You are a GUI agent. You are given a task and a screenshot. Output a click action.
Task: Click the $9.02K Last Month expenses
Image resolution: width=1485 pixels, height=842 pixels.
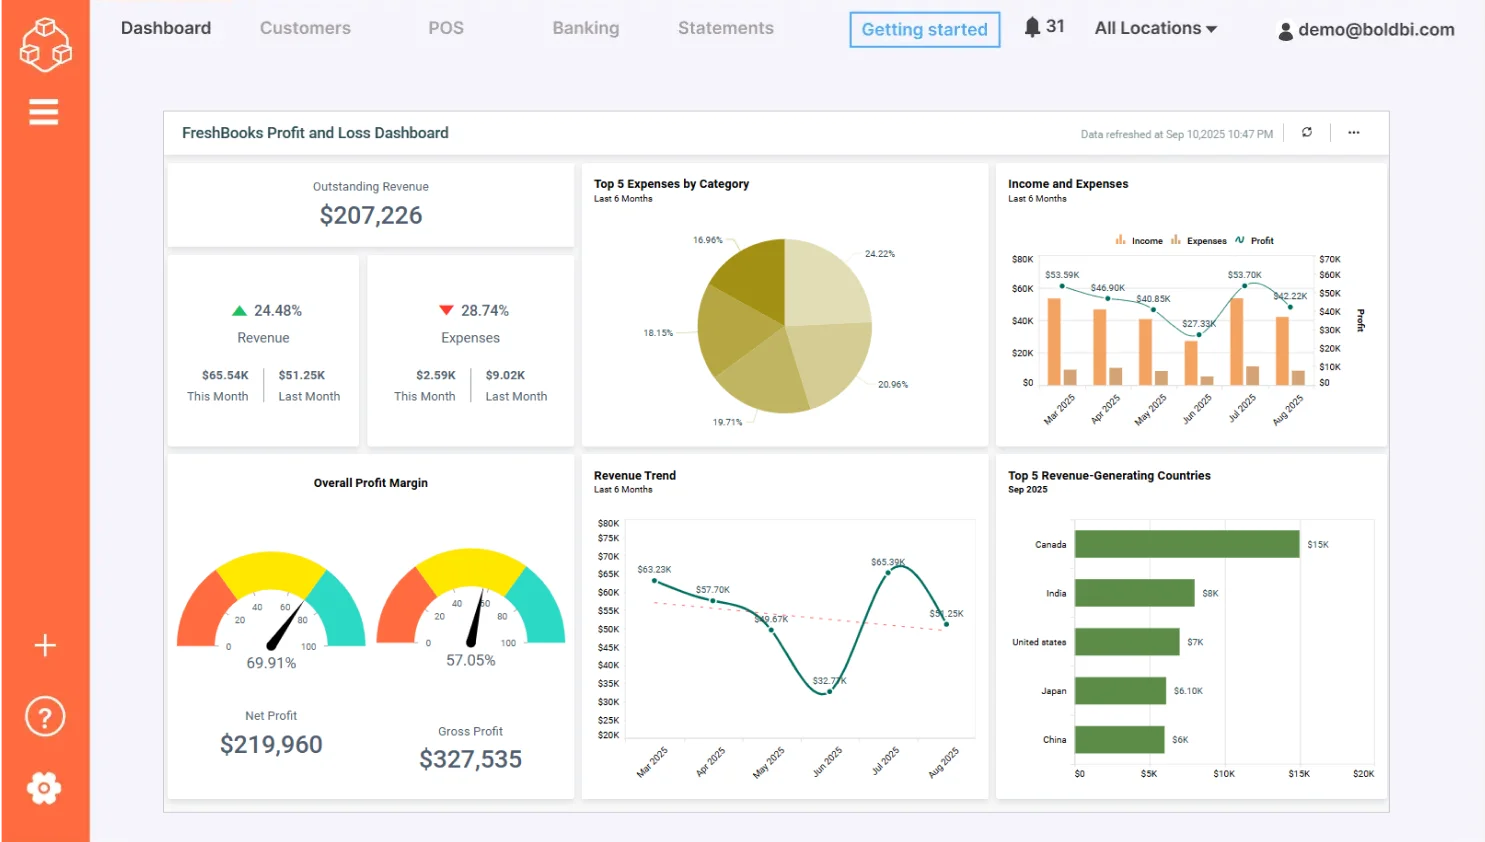(x=505, y=376)
